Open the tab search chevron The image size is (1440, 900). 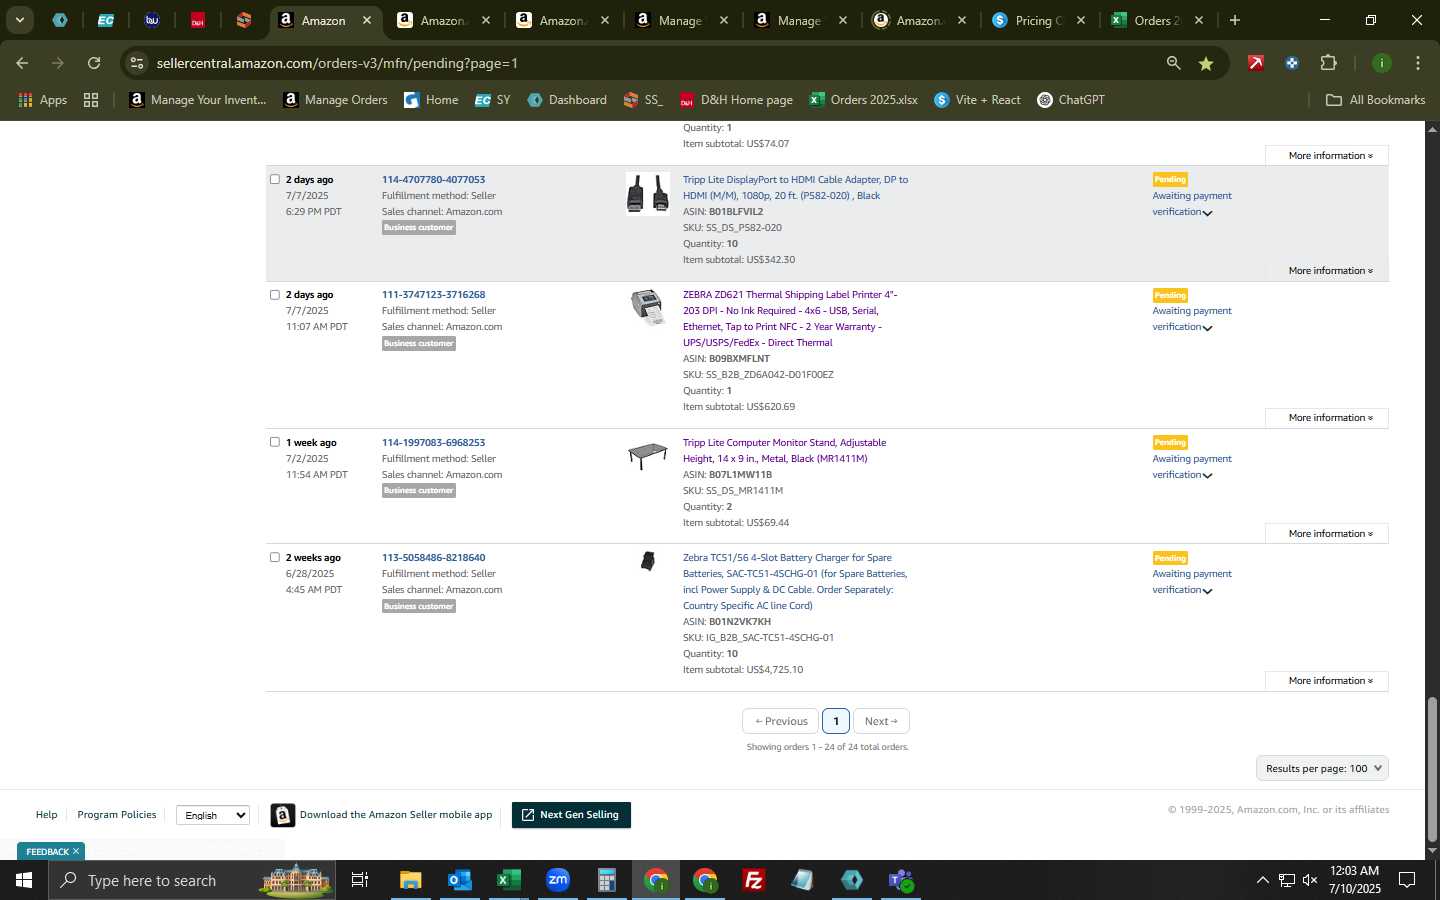pyautogui.click(x=19, y=20)
